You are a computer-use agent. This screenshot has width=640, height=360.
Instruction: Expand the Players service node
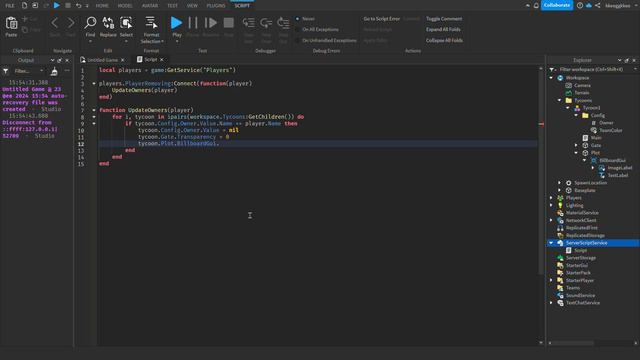click(x=551, y=198)
